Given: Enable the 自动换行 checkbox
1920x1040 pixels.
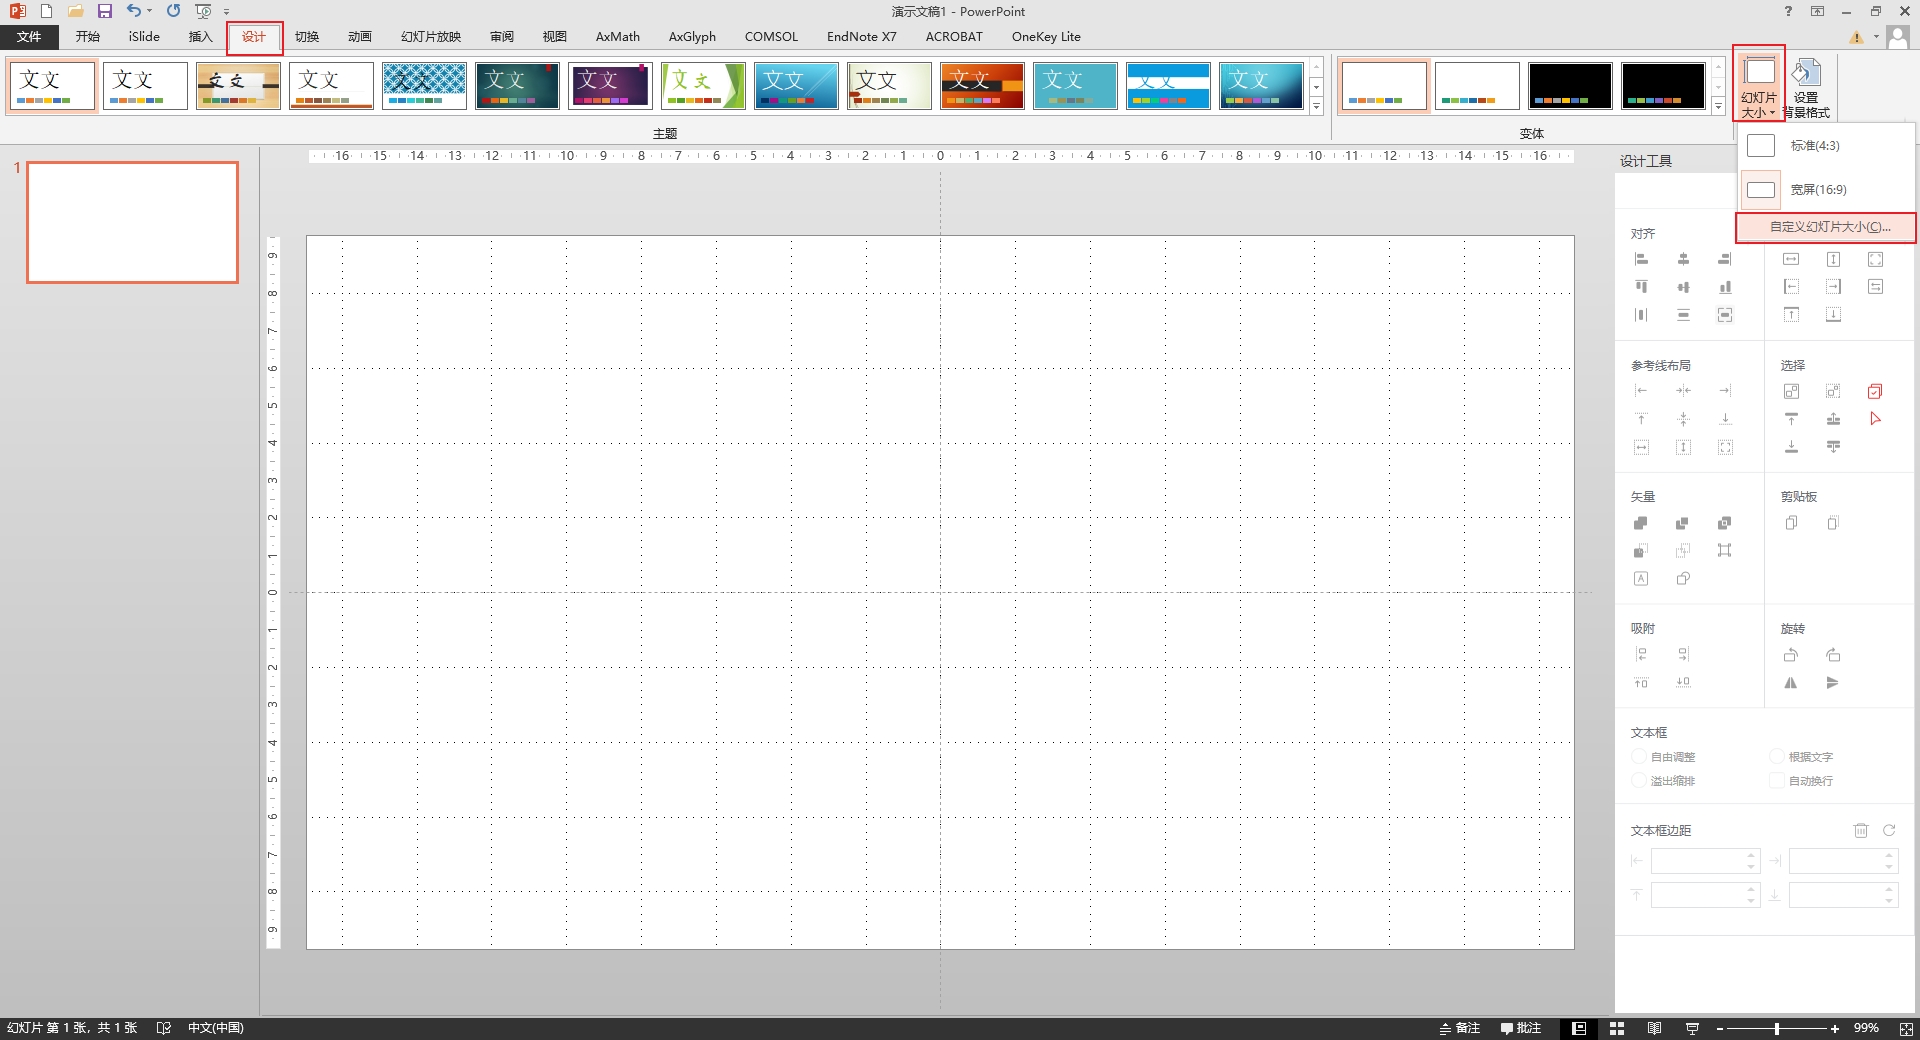Looking at the screenshot, I should tap(1777, 781).
